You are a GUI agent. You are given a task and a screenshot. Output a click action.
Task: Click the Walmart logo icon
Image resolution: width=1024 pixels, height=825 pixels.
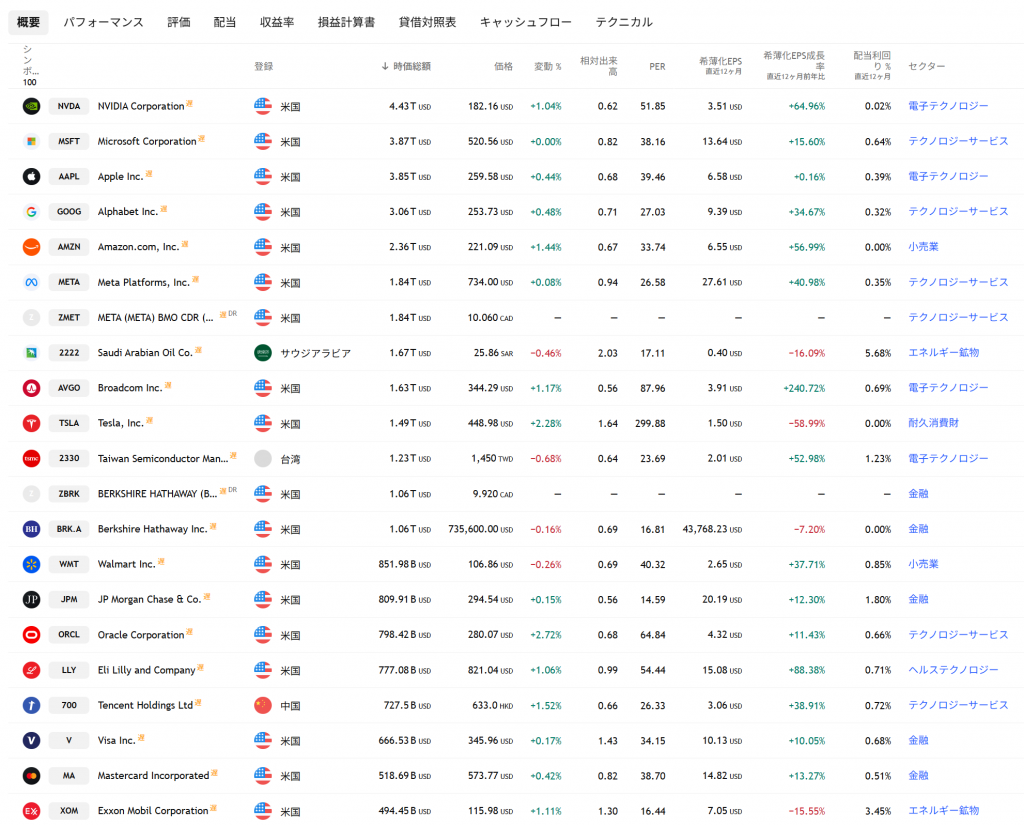click(31, 564)
